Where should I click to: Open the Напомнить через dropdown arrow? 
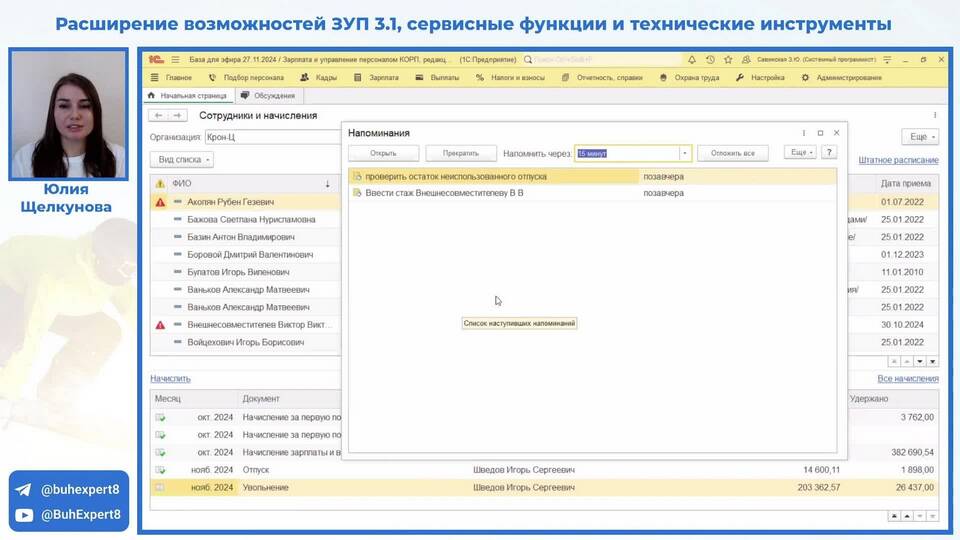685,153
